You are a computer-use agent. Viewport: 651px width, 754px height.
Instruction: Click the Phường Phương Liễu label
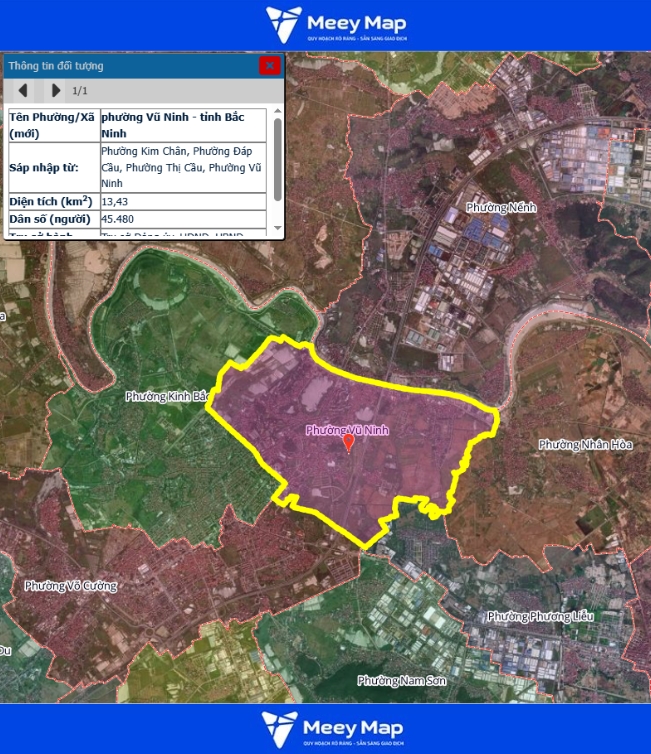click(539, 616)
